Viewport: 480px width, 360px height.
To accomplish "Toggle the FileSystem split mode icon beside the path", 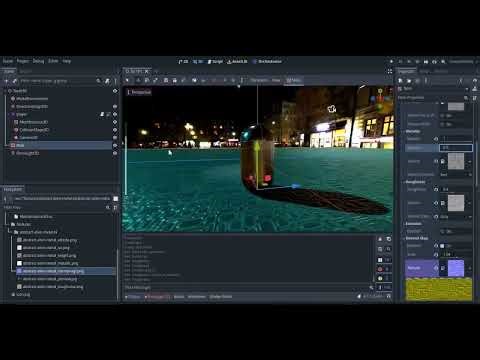I will tap(115, 199).
